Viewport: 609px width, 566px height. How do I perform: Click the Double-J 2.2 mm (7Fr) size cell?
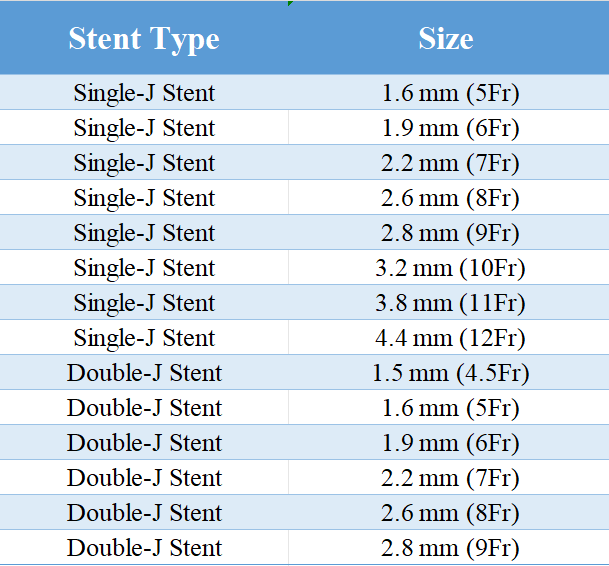449,477
